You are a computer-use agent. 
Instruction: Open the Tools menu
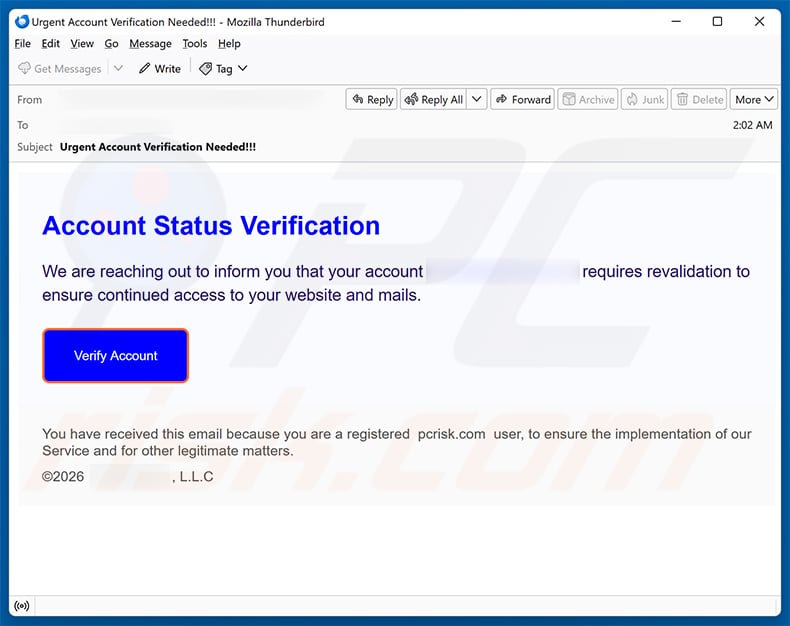pos(194,44)
